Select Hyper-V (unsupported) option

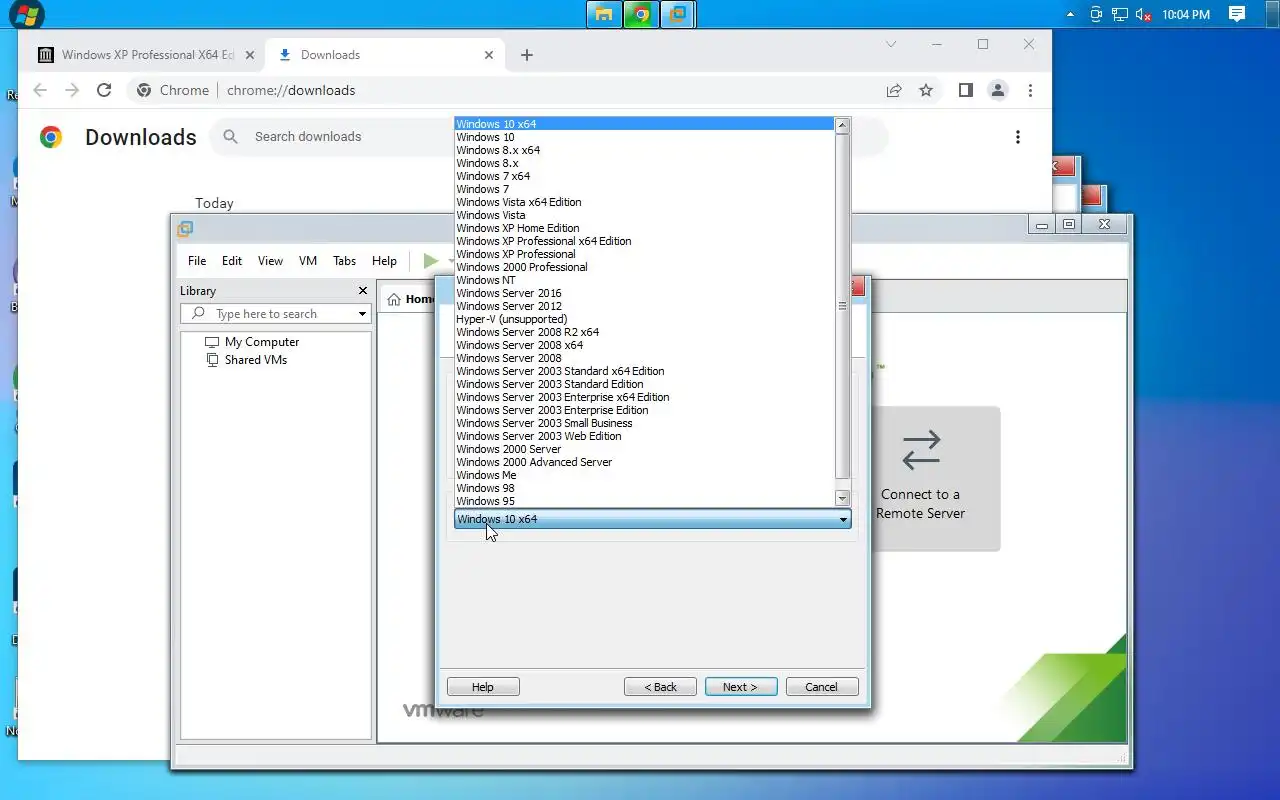[645, 319]
